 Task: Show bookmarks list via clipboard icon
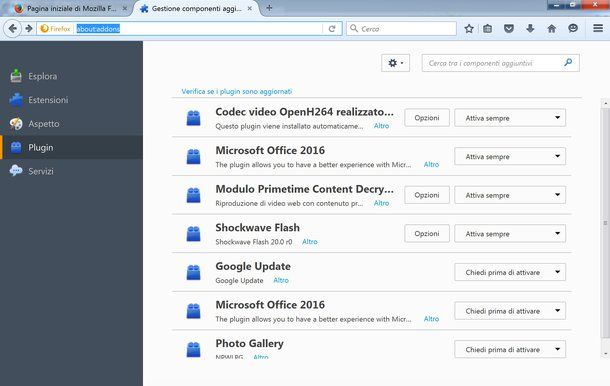[x=487, y=28]
